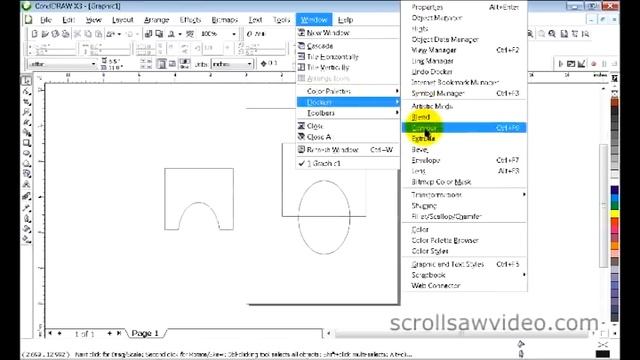Choose Refresh Window from Window menu

click(348, 150)
